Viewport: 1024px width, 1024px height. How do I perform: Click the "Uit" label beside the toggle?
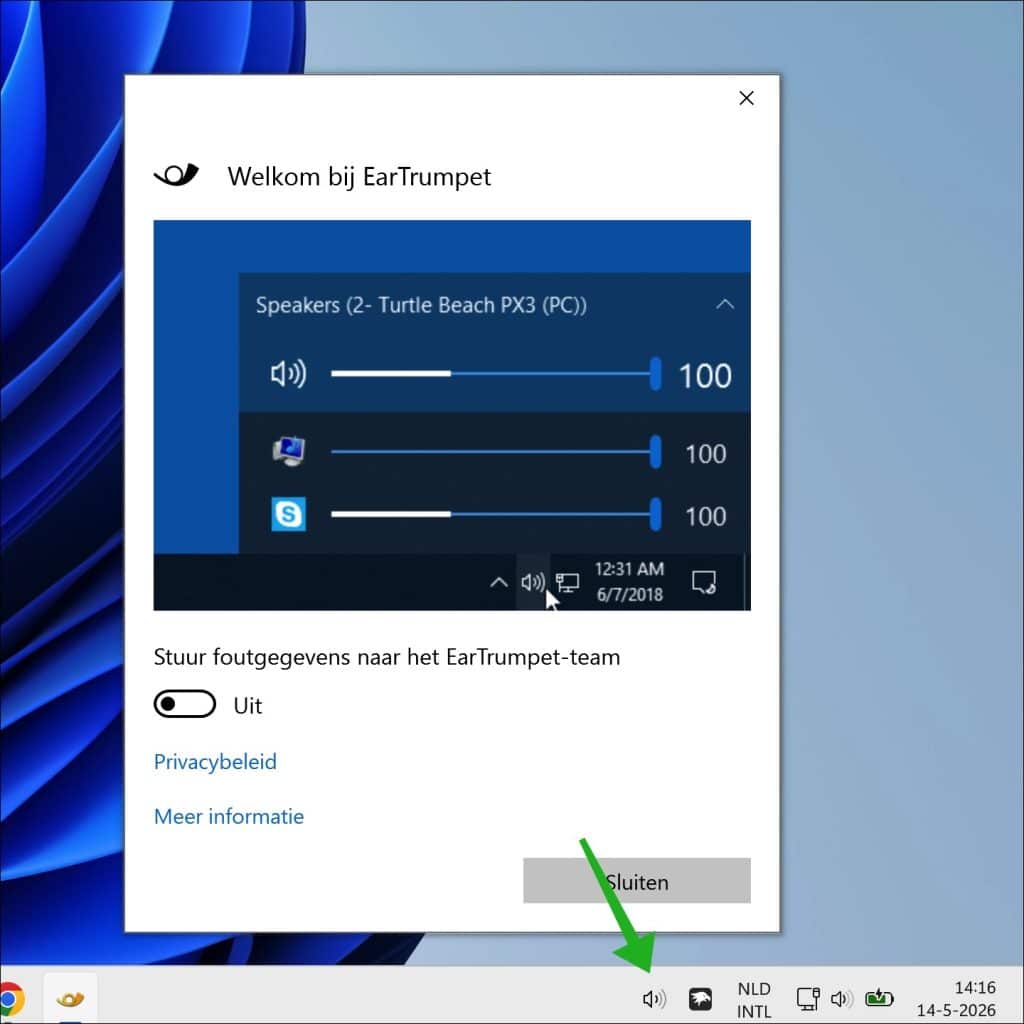(248, 705)
